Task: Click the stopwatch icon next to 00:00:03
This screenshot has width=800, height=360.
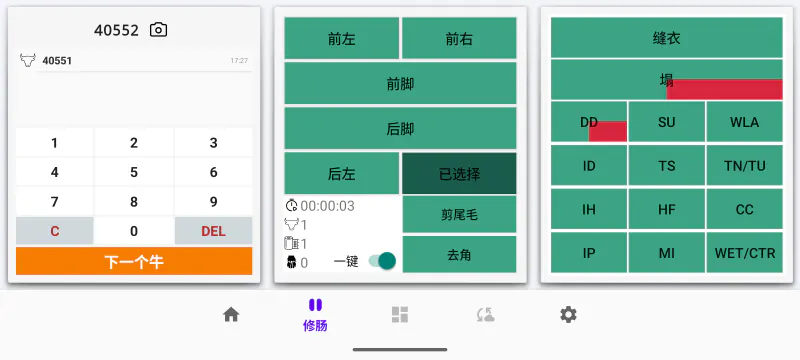Action: click(x=291, y=206)
